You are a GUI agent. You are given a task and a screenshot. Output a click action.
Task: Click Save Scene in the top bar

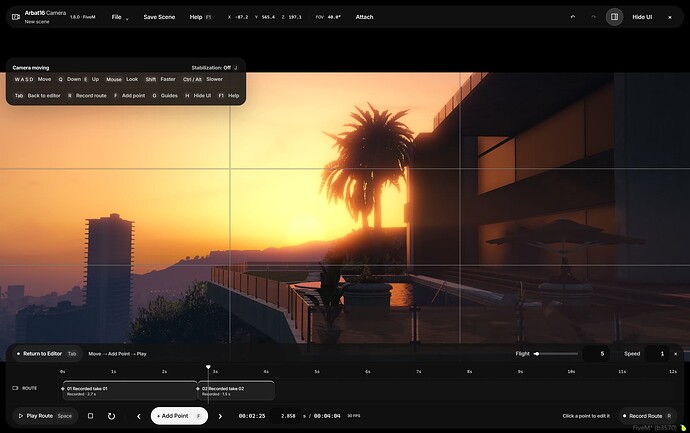pyautogui.click(x=159, y=17)
